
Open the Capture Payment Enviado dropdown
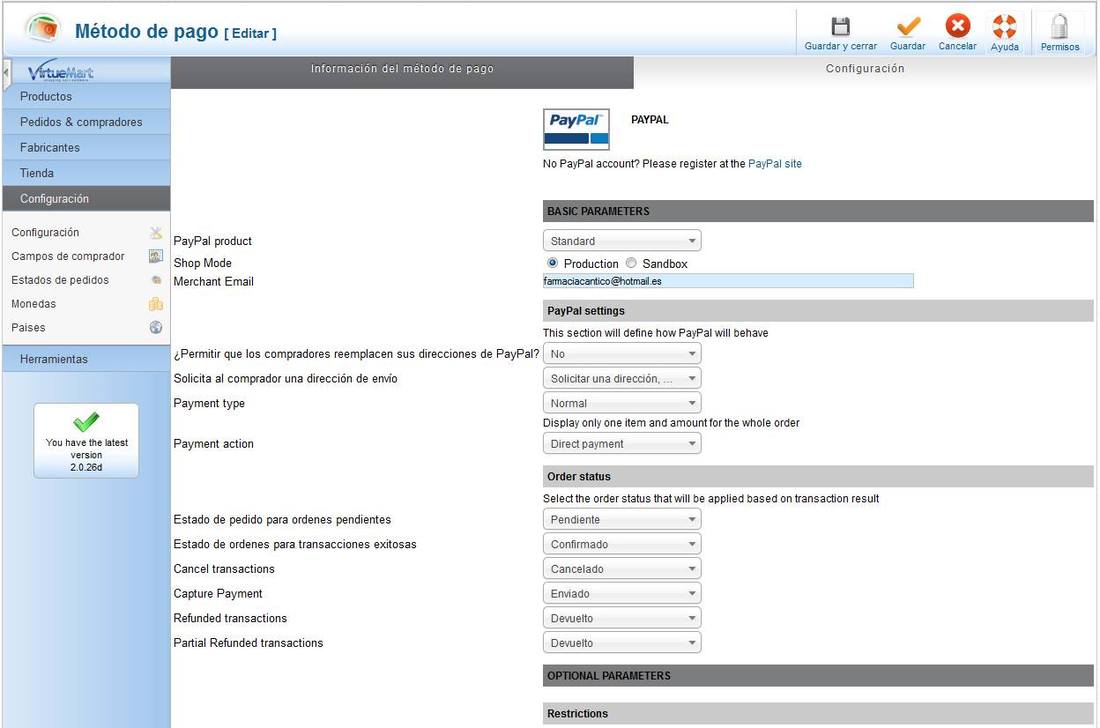(622, 593)
